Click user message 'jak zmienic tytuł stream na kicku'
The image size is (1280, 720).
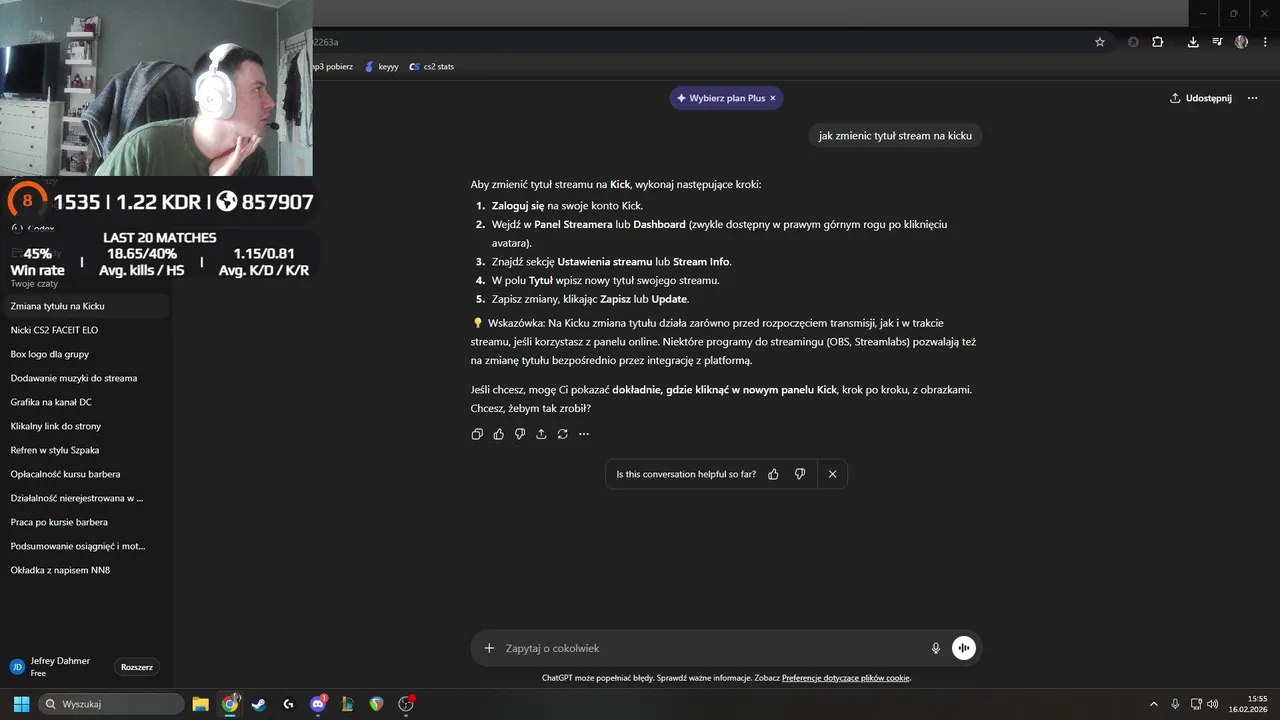click(895, 135)
